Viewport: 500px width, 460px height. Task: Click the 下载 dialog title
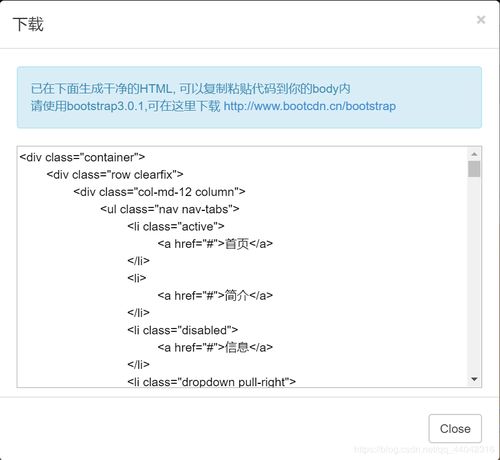[x=28, y=24]
